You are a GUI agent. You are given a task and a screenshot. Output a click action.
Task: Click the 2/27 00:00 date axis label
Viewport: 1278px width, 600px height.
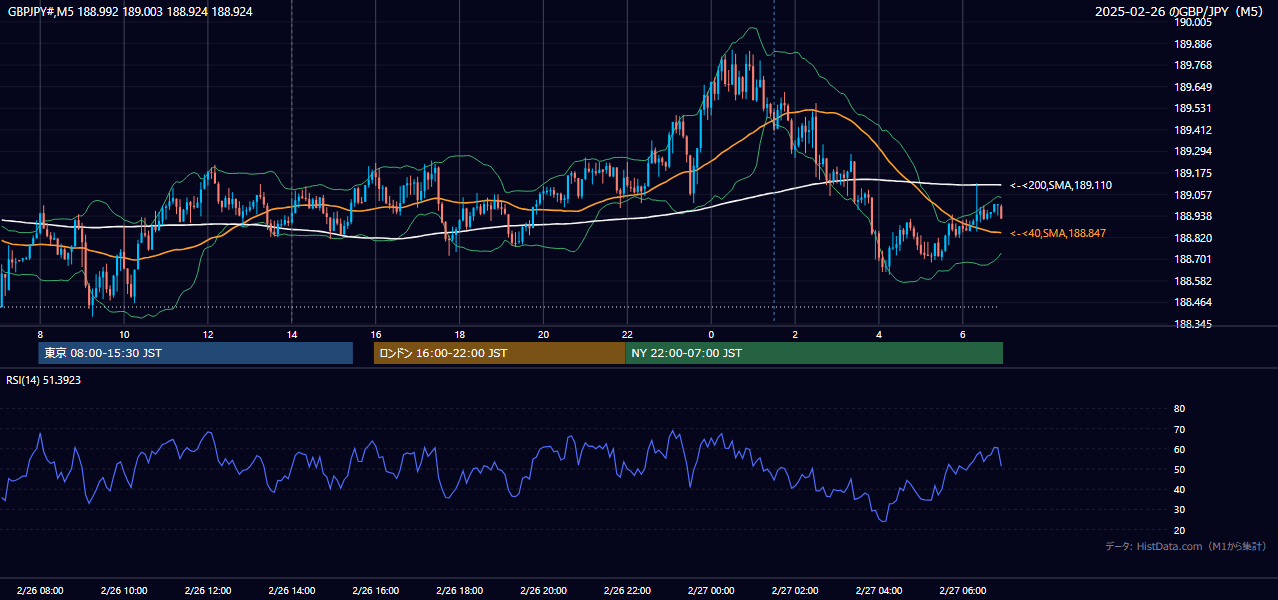711,591
